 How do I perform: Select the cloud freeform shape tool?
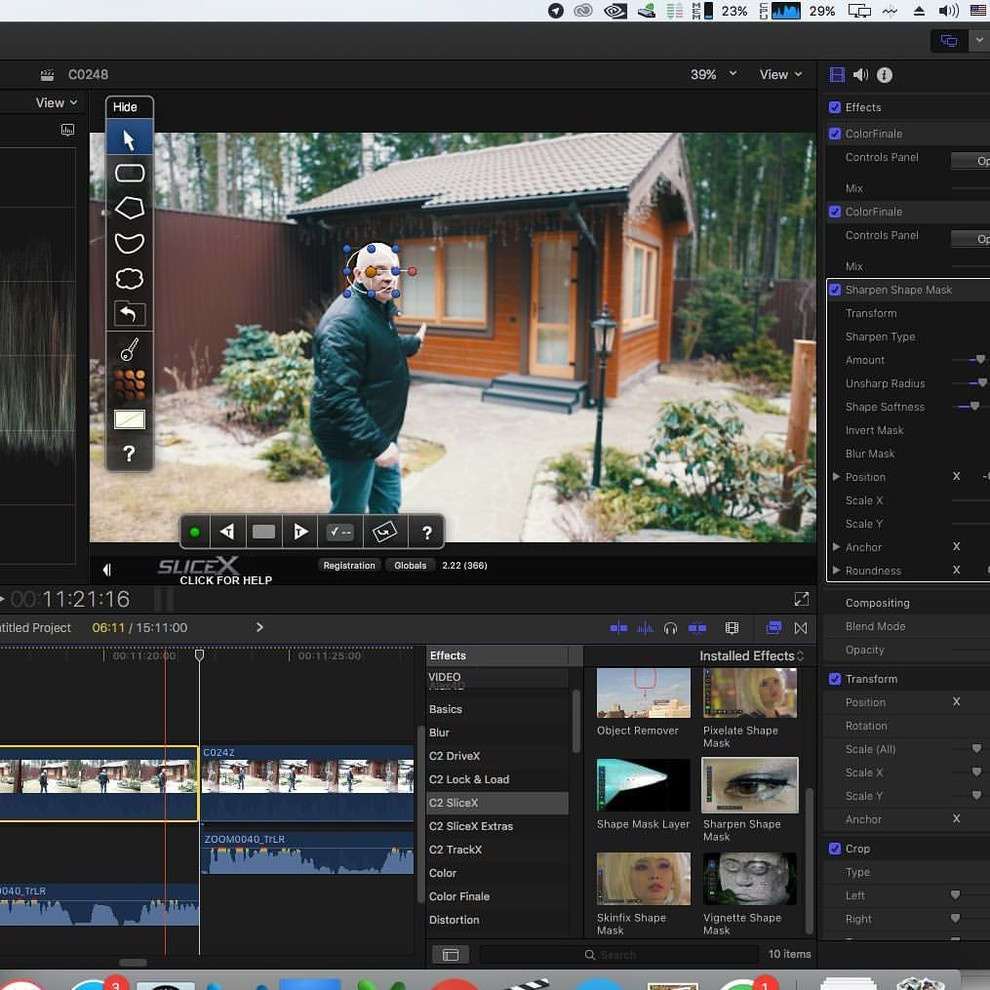(129, 278)
